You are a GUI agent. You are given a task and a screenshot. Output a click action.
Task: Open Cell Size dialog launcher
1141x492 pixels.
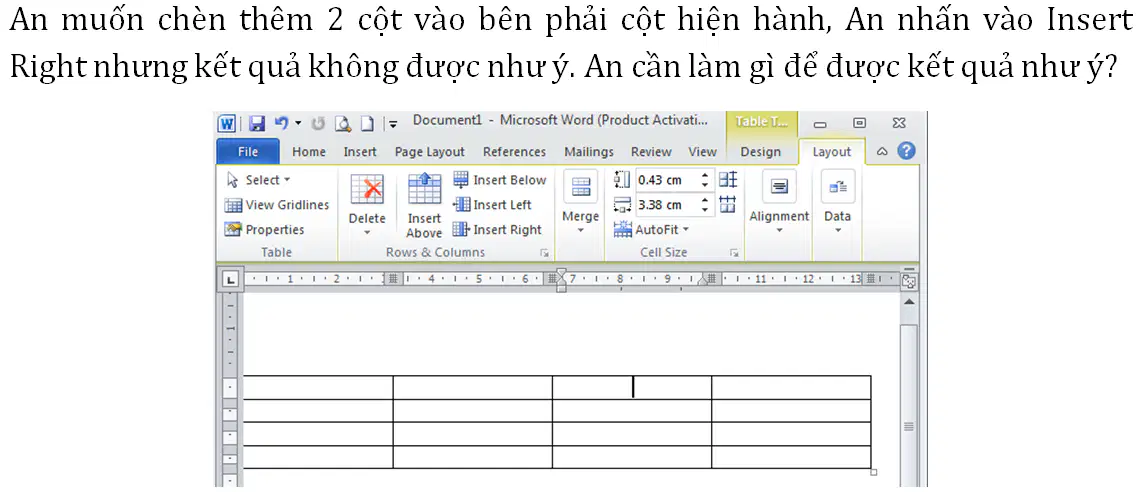[734, 253]
